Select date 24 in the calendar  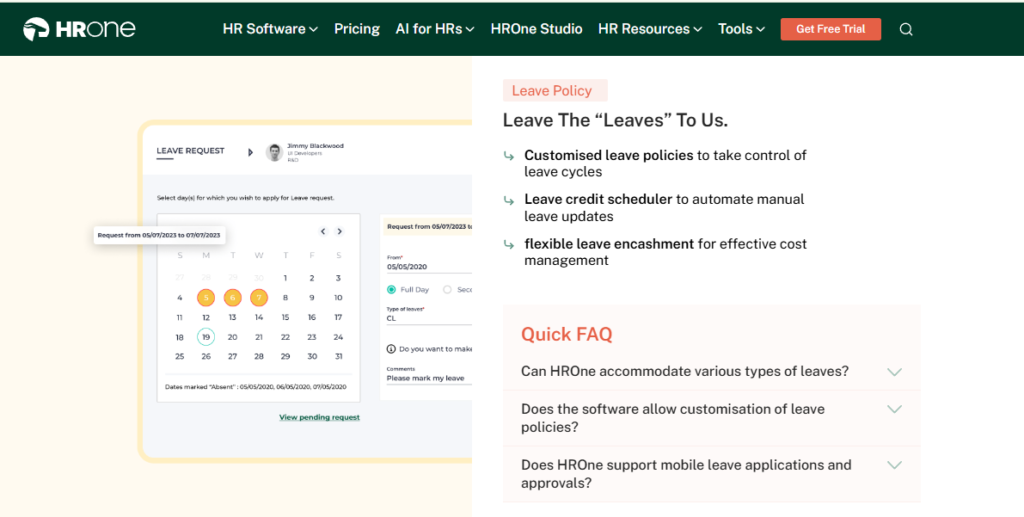[x=338, y=337]
